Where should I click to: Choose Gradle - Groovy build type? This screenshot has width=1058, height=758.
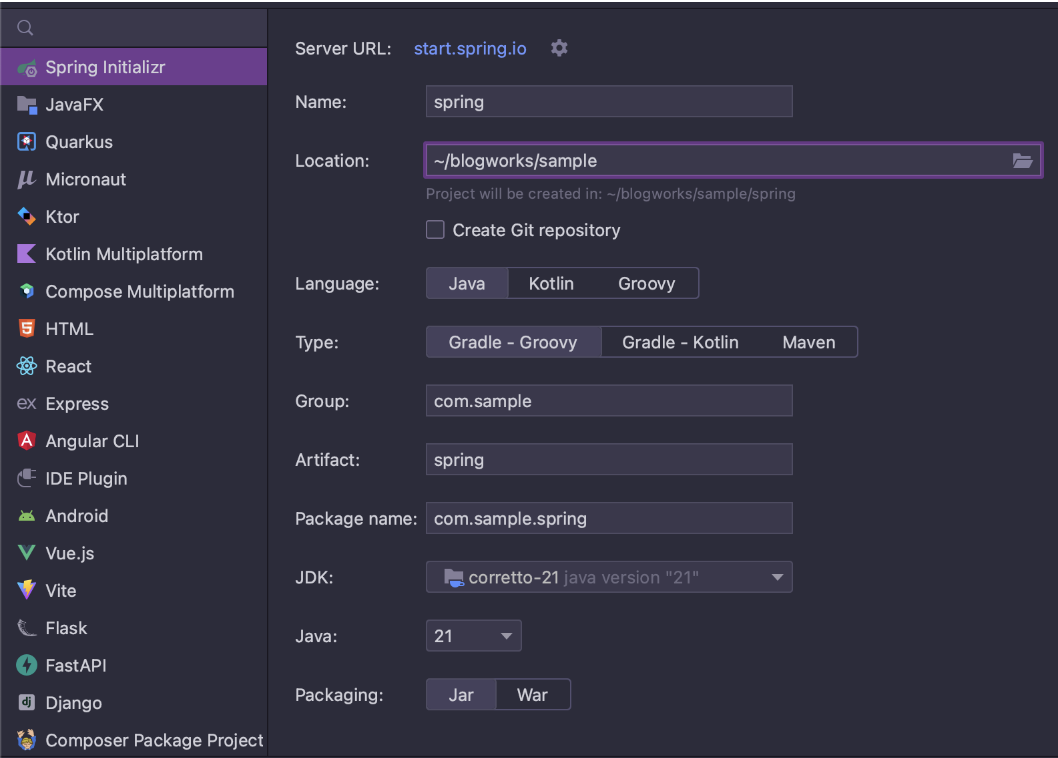pyautogui.click(x=513, y=342)
